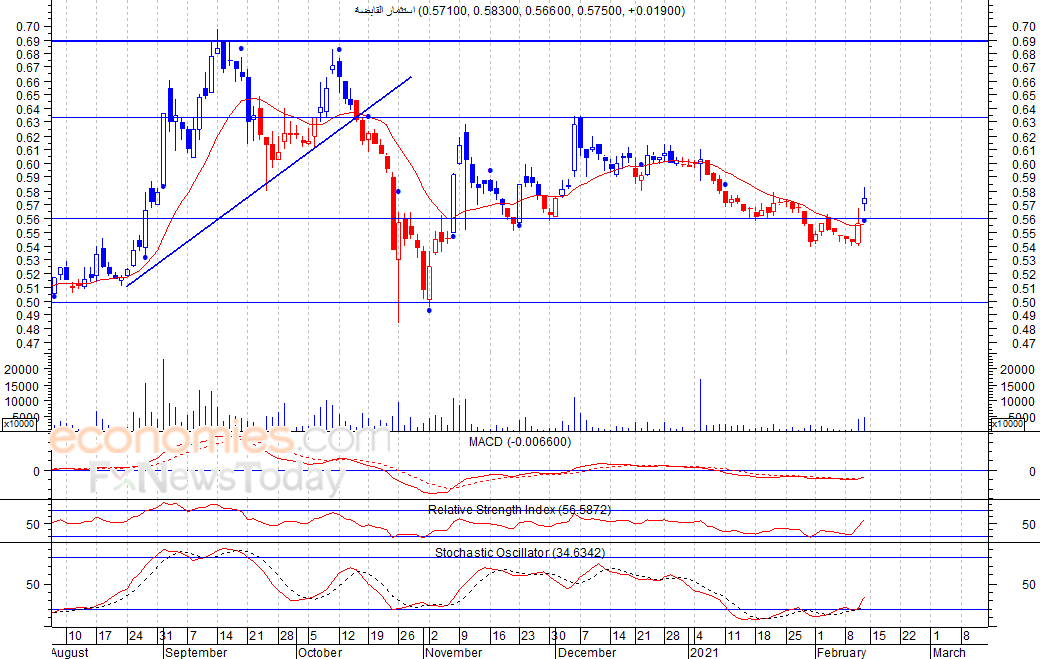This screenshot has width=1040, height=659.
Task: Click the chart title with OHLC values
Action: click(x=519, y=11)
